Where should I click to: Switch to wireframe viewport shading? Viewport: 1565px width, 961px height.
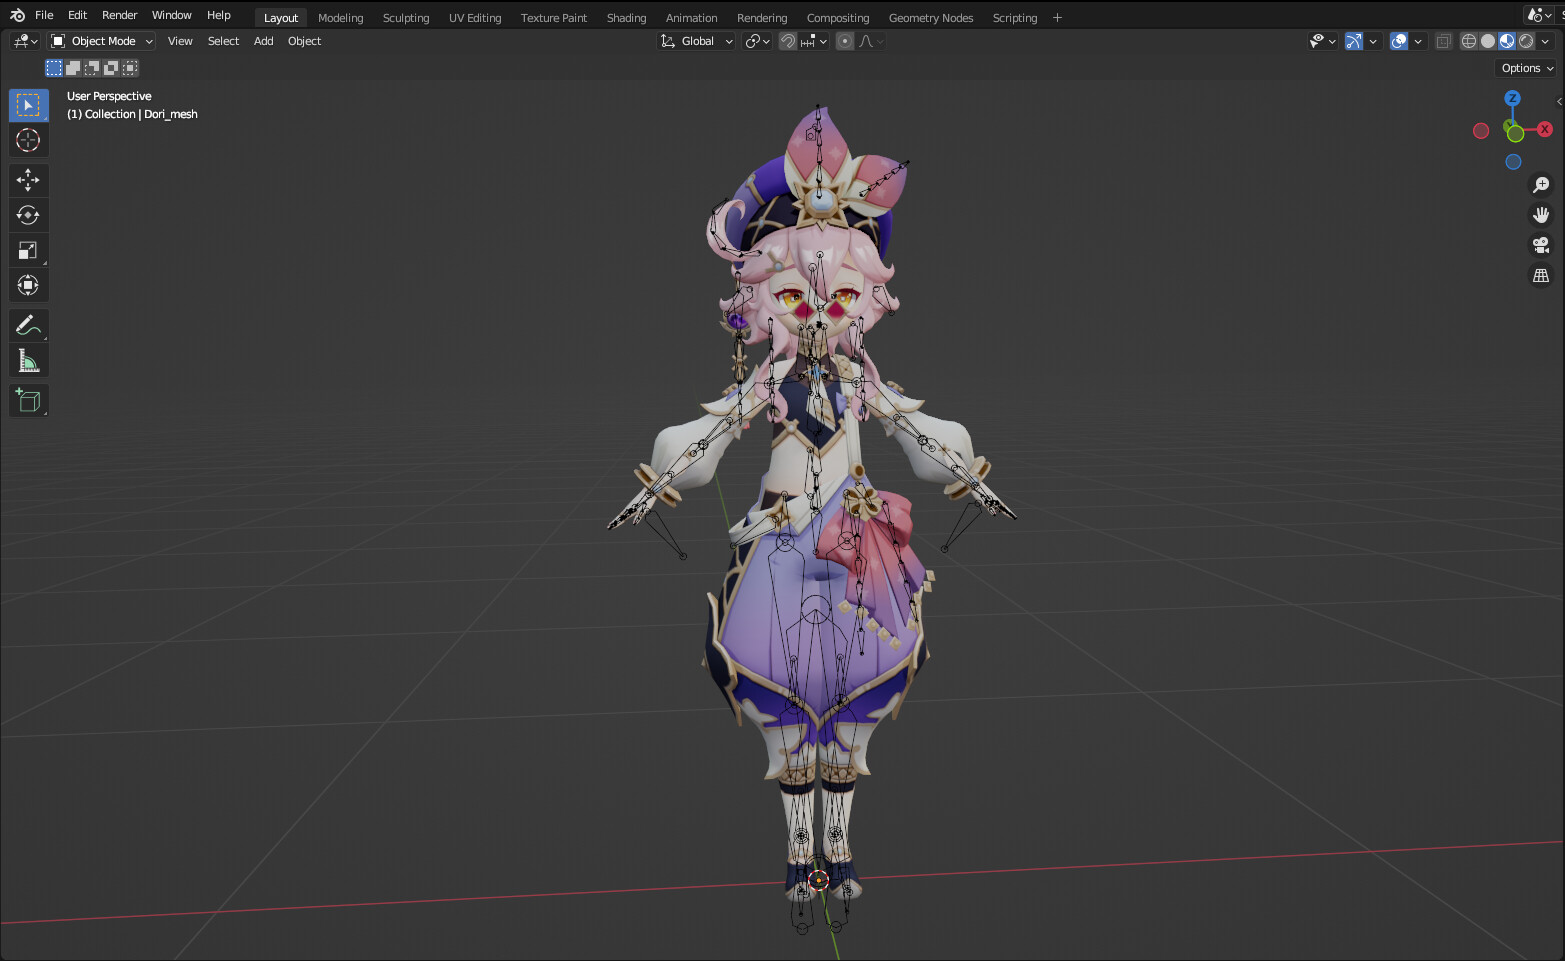click(x=1469, y=41)
